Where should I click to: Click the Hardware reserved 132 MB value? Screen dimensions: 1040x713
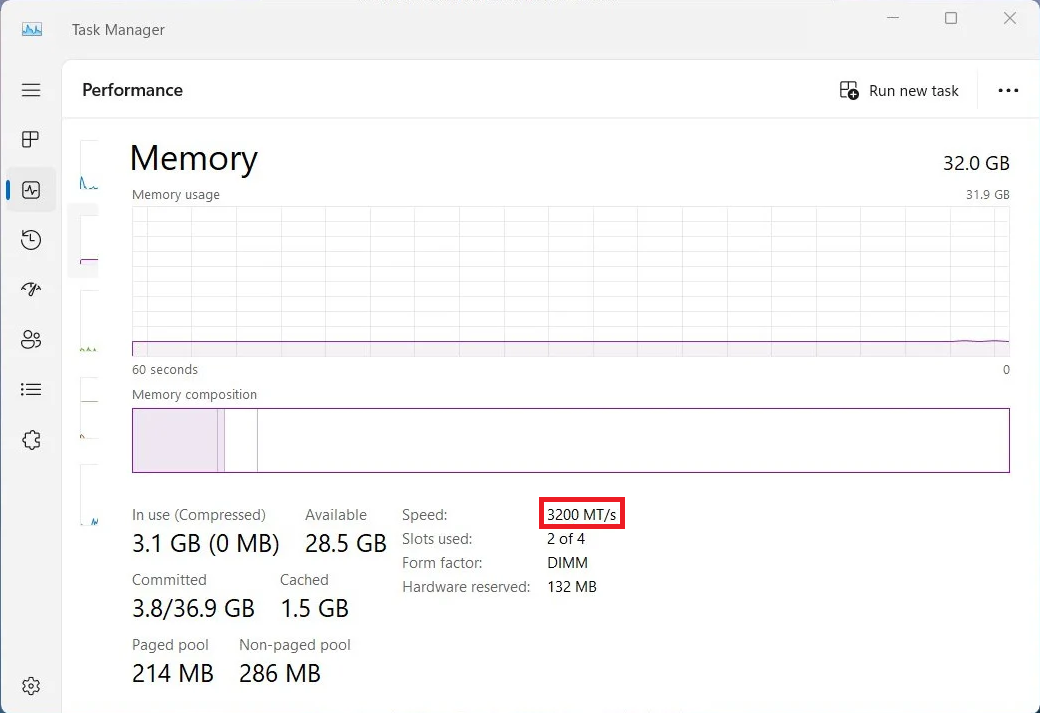[x=572, y=587]
